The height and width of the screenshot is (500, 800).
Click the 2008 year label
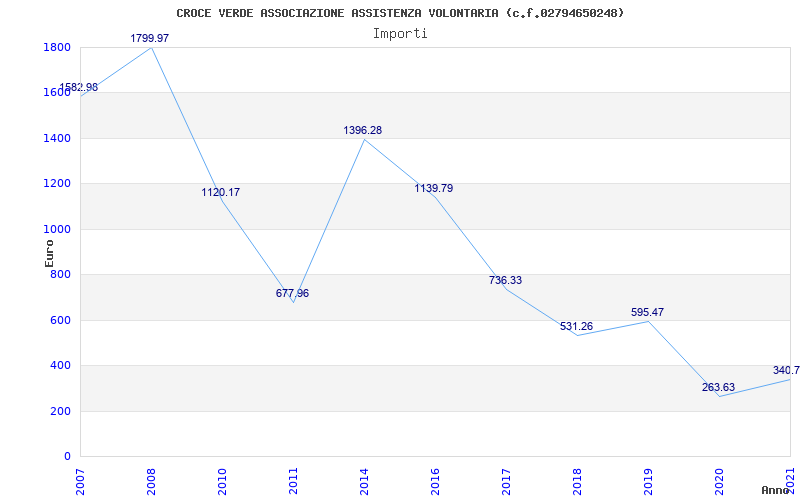coord(152,482)
